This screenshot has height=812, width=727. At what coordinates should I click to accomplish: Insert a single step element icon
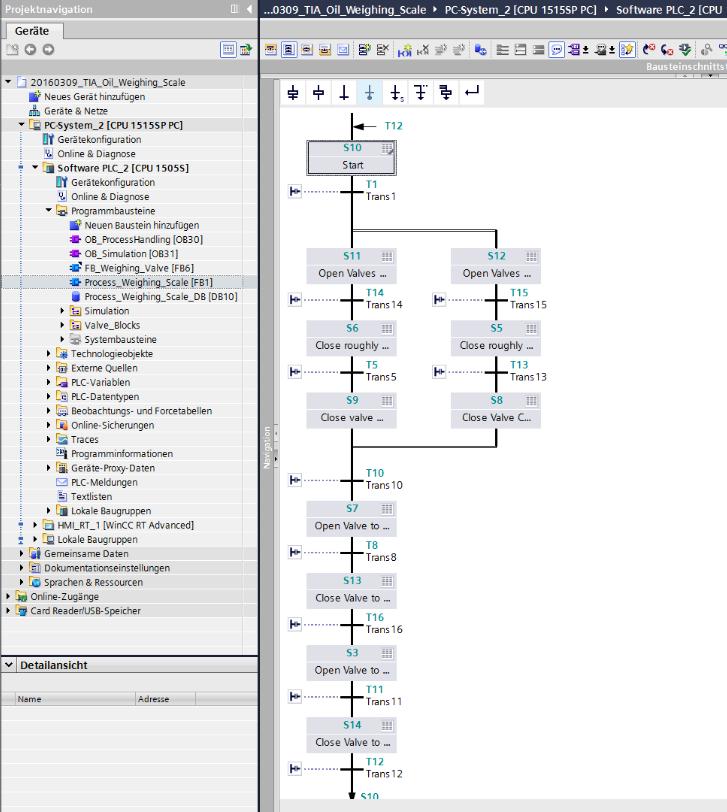pyautogui.click(x=318, y=93)
